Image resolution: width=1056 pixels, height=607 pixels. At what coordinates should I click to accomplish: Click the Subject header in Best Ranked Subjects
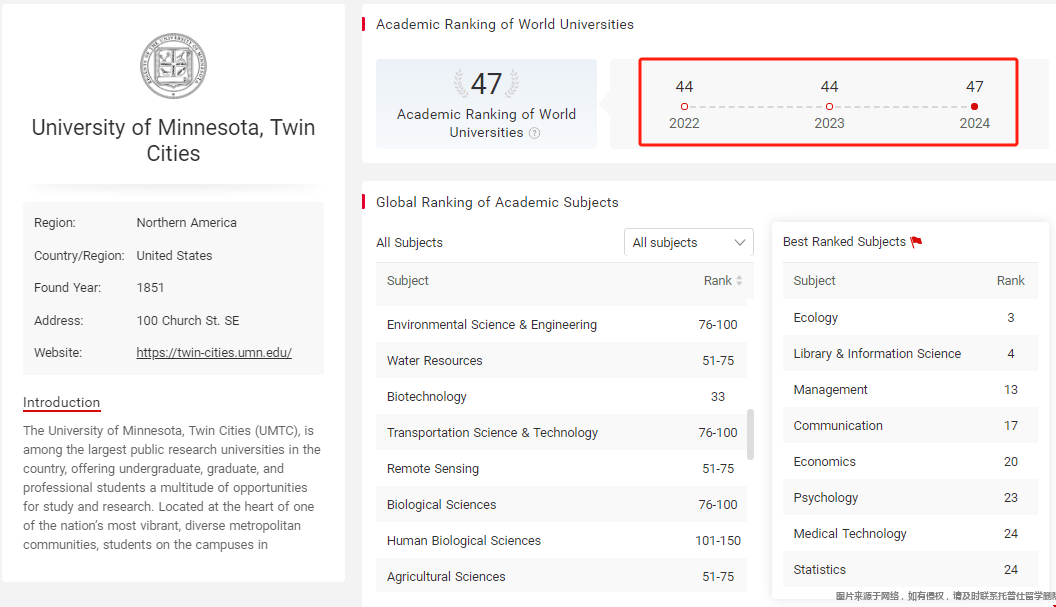tap(814, 281)
